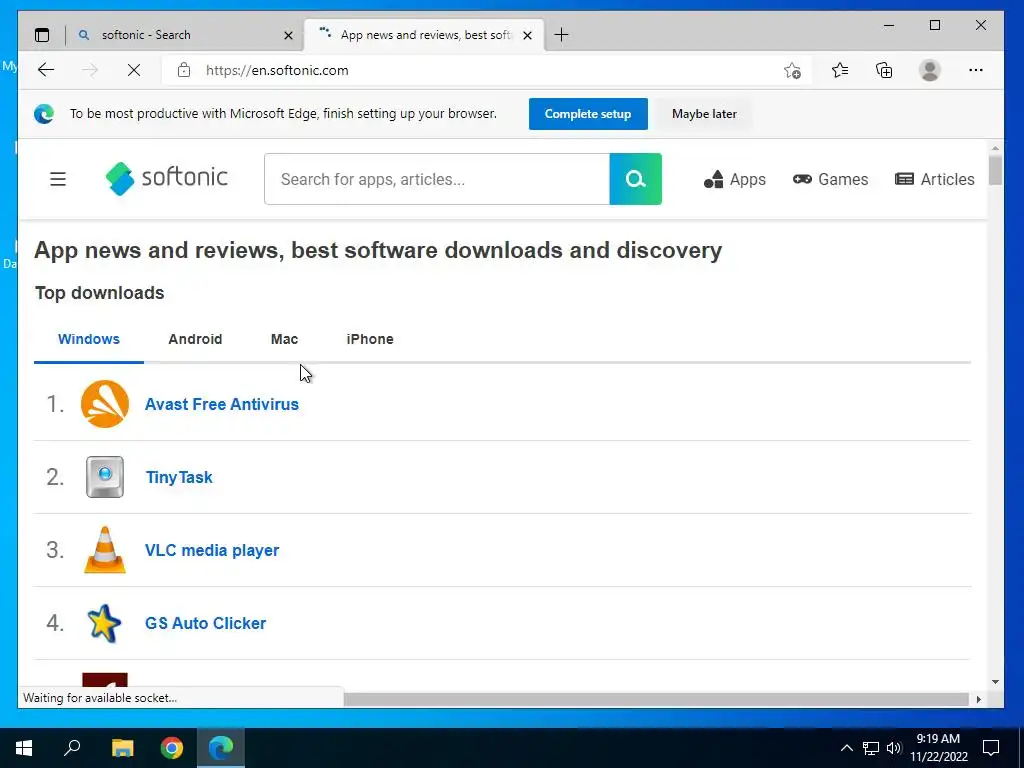Open network status tray icon

[x=871, y=748]
